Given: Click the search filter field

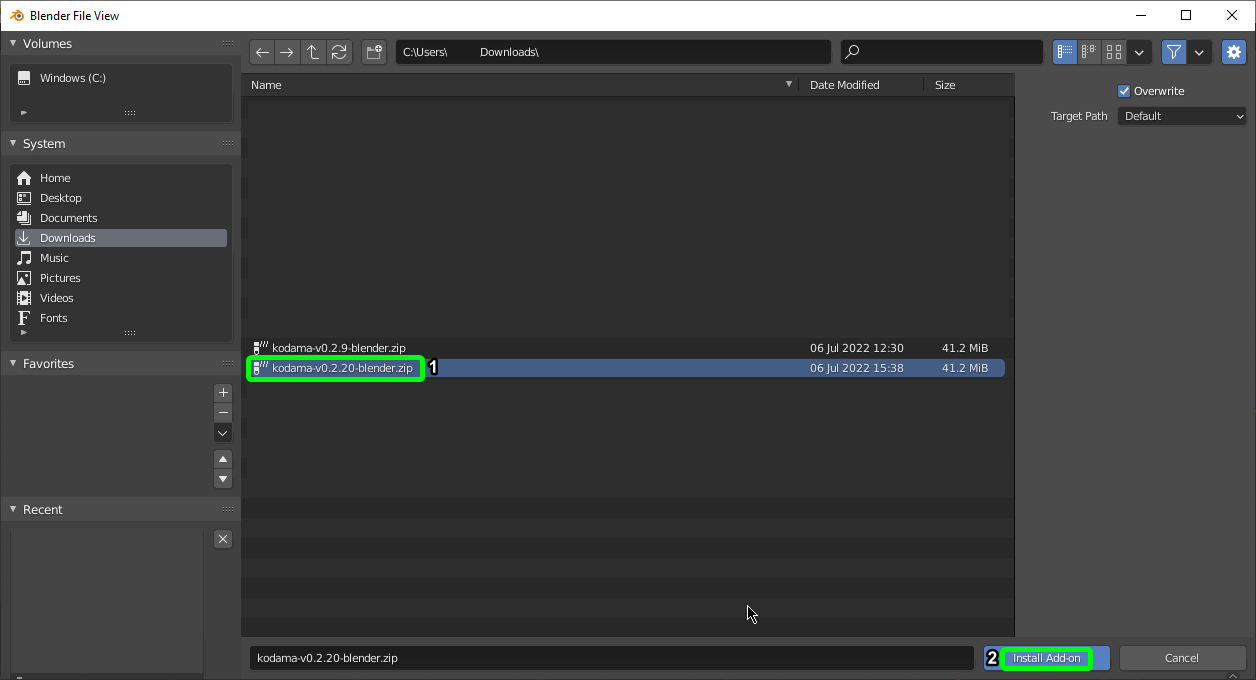Looking at the screenshot, I should point(942,52).
